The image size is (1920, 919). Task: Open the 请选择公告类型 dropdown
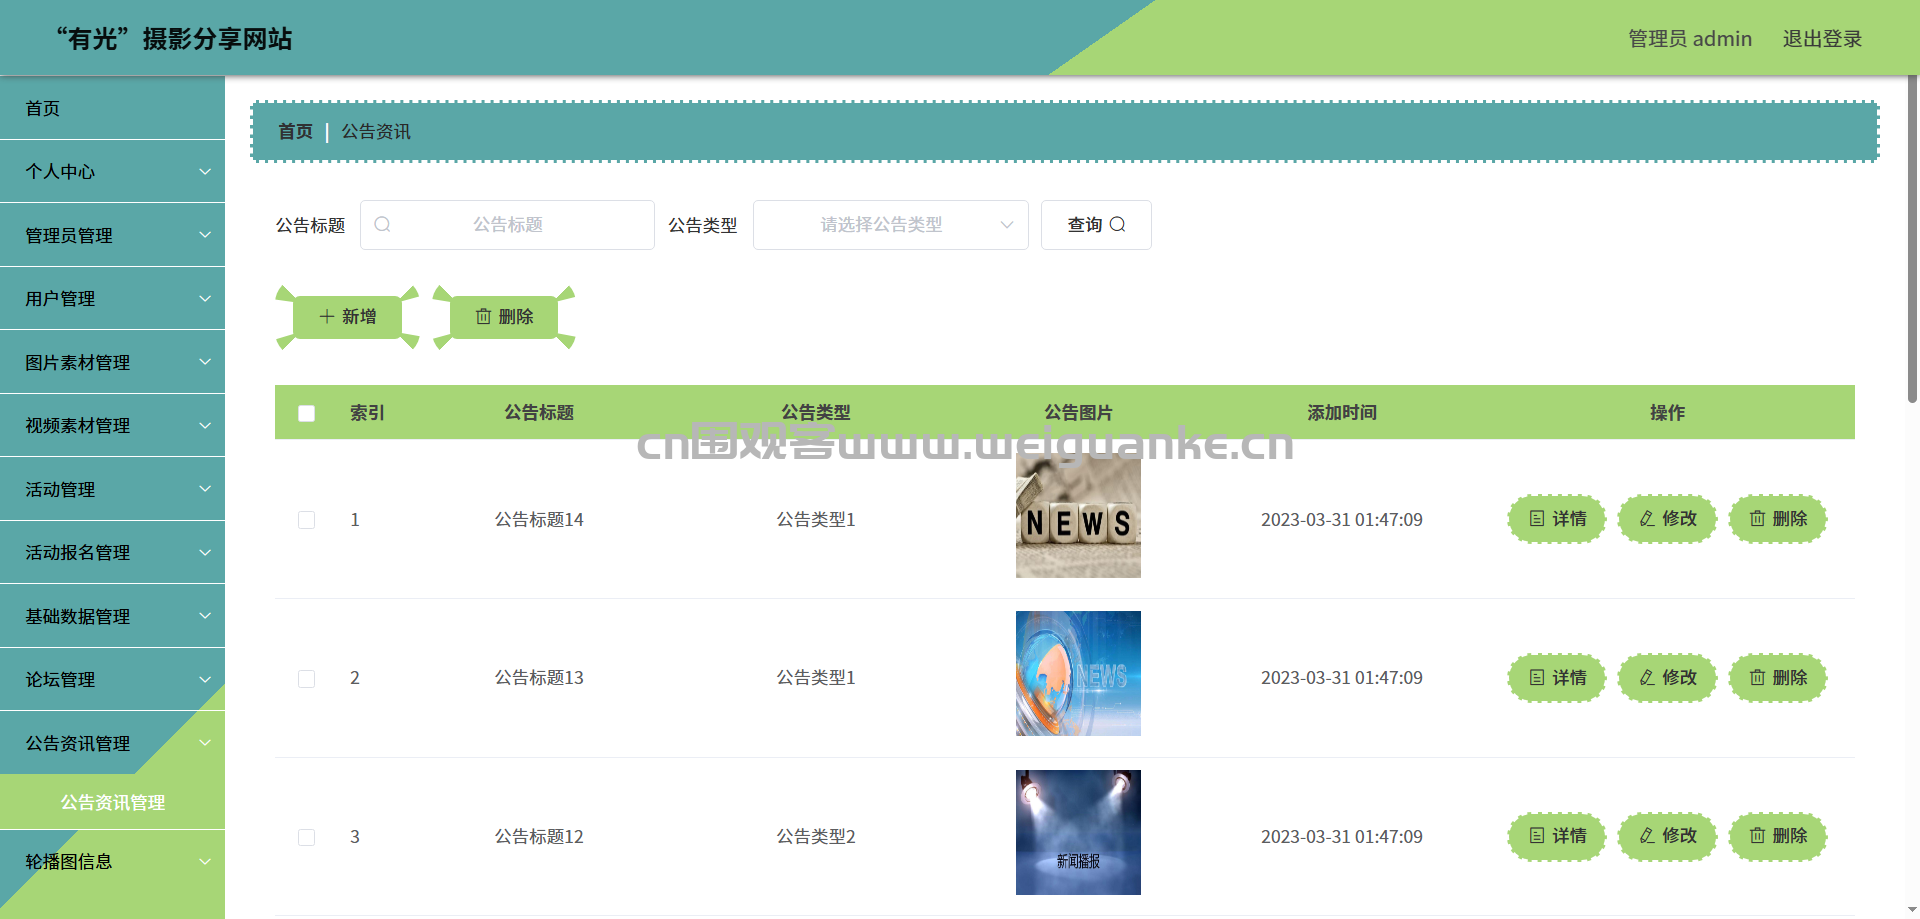890,225
